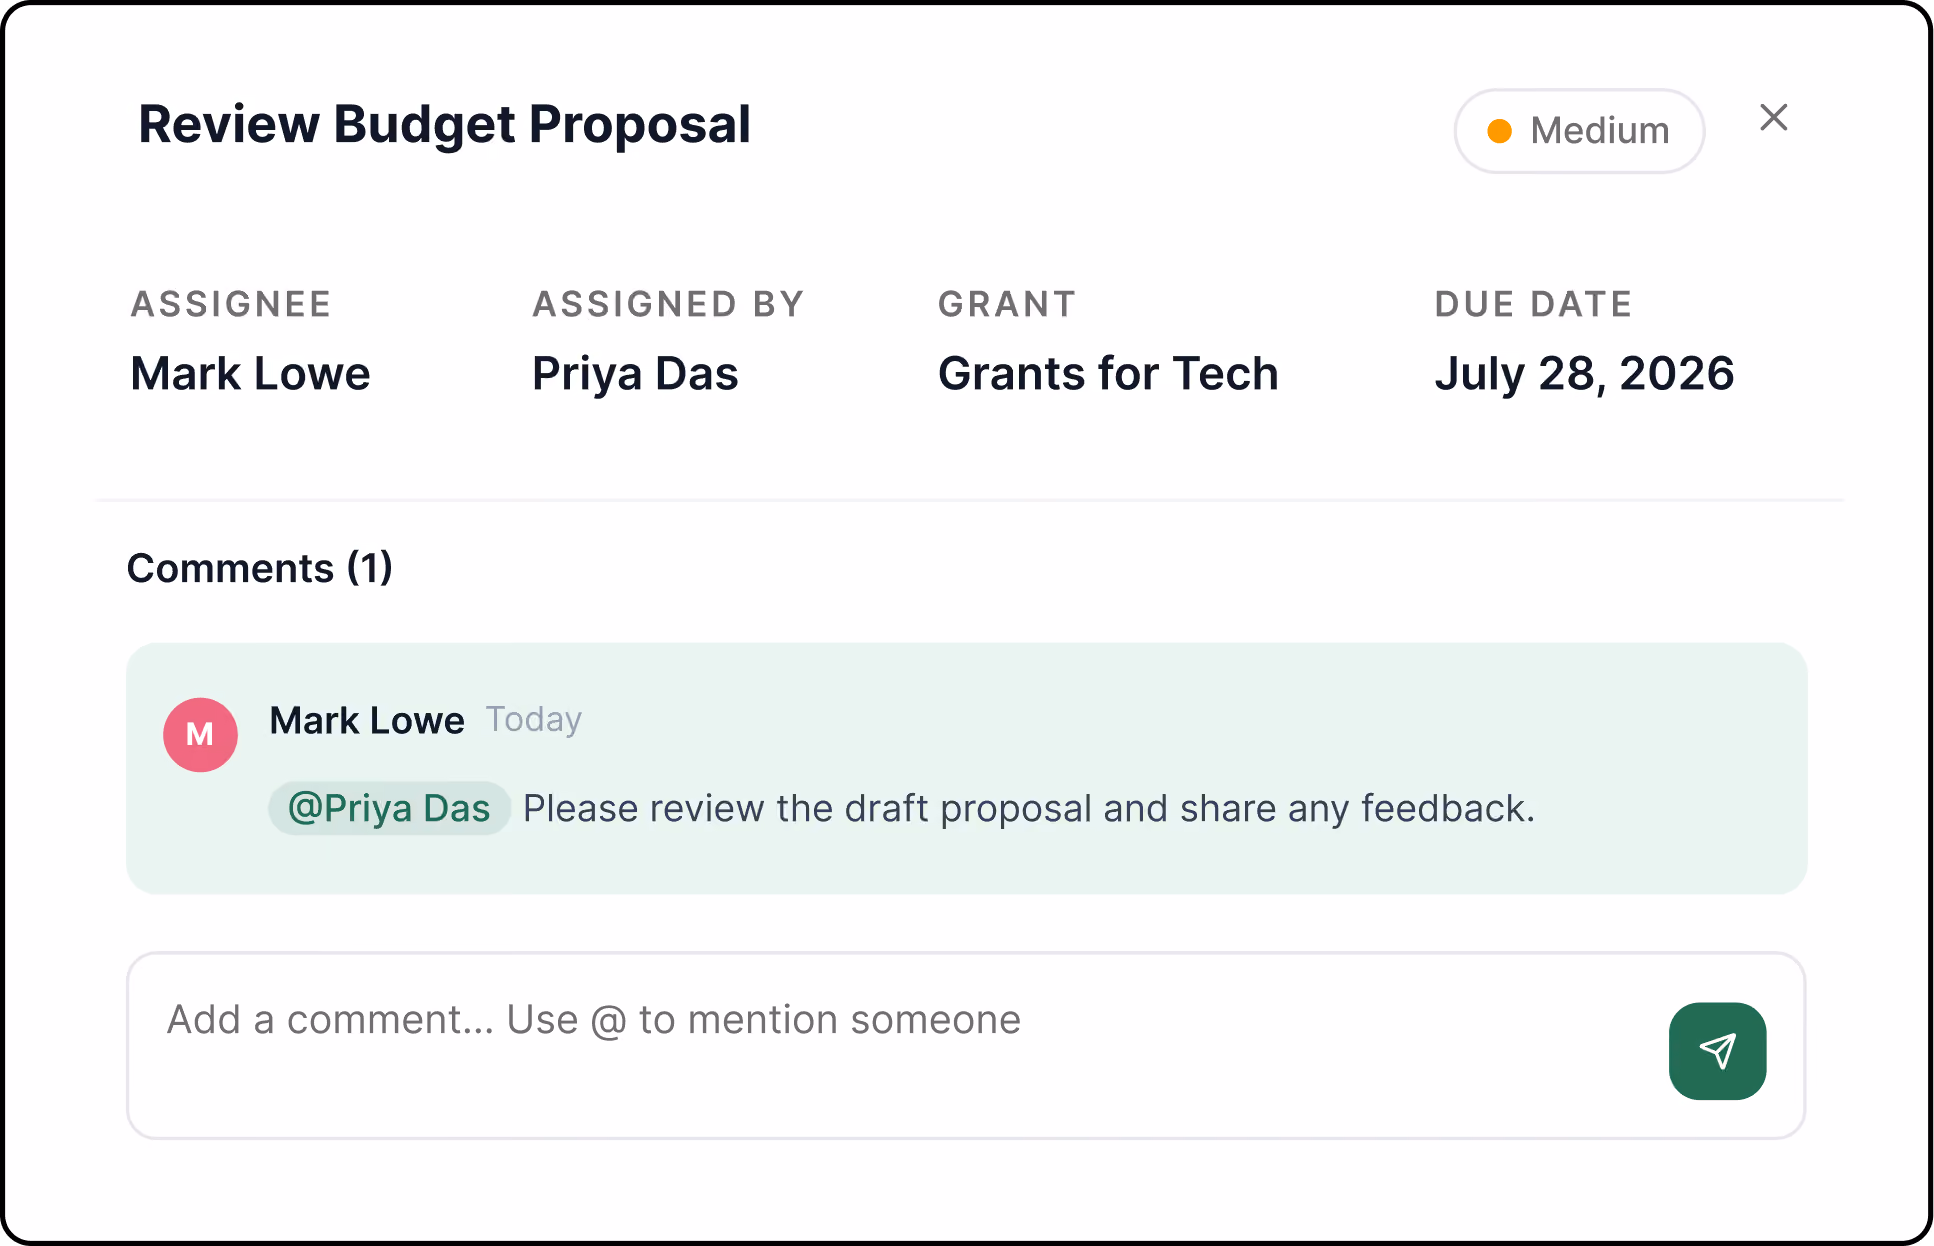Viewport: 1934px width, 1246px height.
Task: Change the July 28, 2026 due date
Action: [1584, 373]
